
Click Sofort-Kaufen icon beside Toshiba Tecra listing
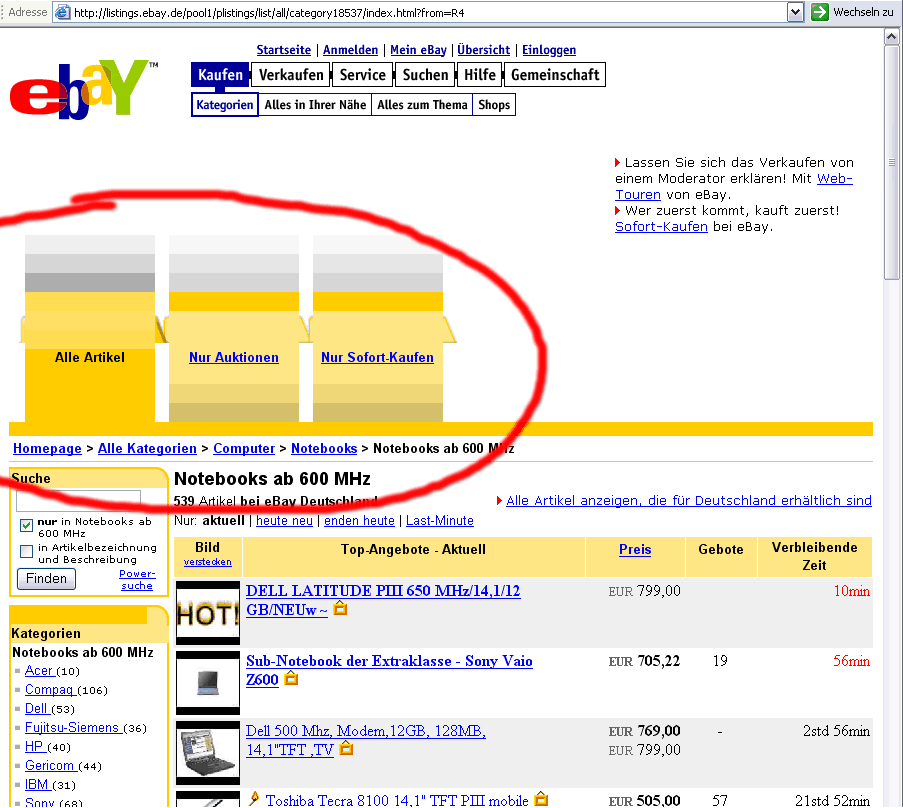pyautogui.click(x=541, y=799)
